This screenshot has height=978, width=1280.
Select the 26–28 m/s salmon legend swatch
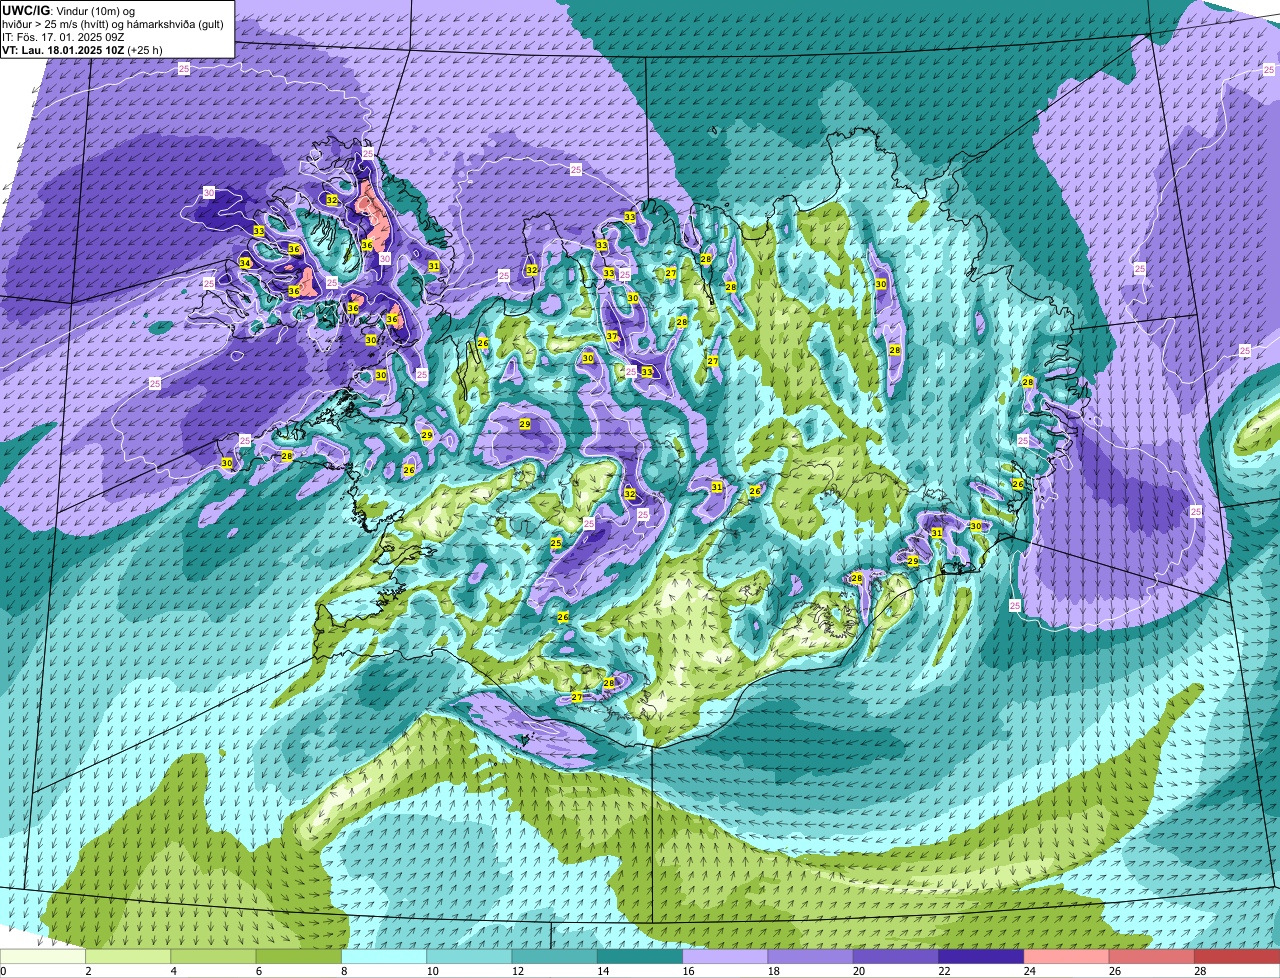tap(1152, 957)
